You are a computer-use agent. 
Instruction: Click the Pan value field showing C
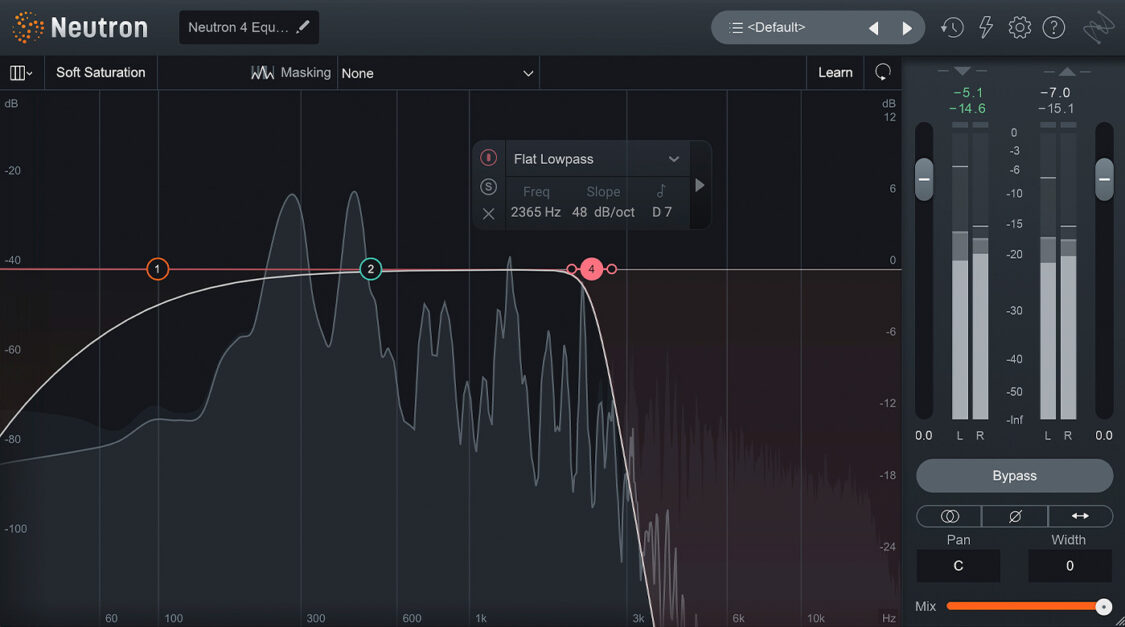click(x=957, y=566)
